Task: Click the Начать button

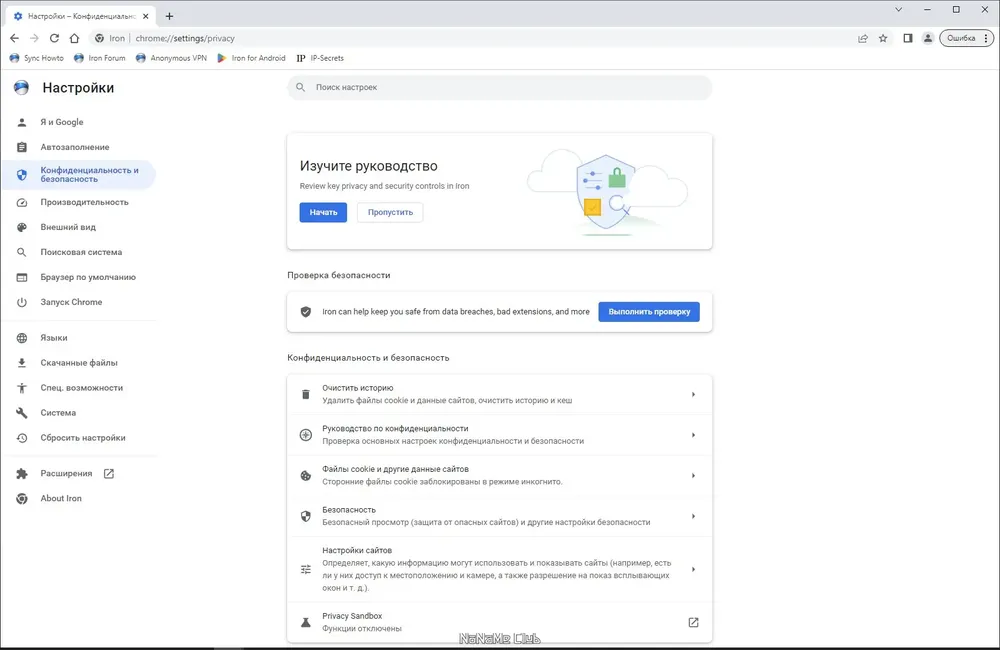Action: (323, 212)
